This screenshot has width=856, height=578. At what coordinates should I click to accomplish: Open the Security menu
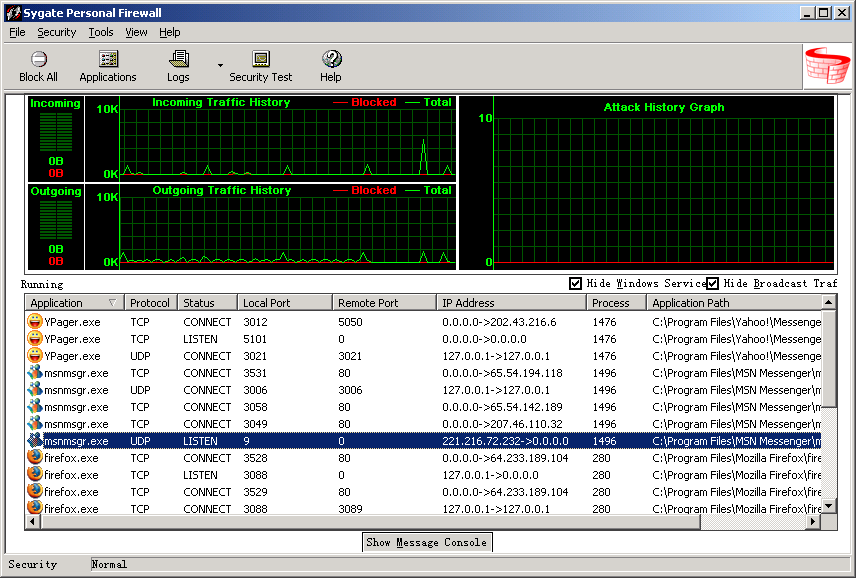tap(57, 32)
